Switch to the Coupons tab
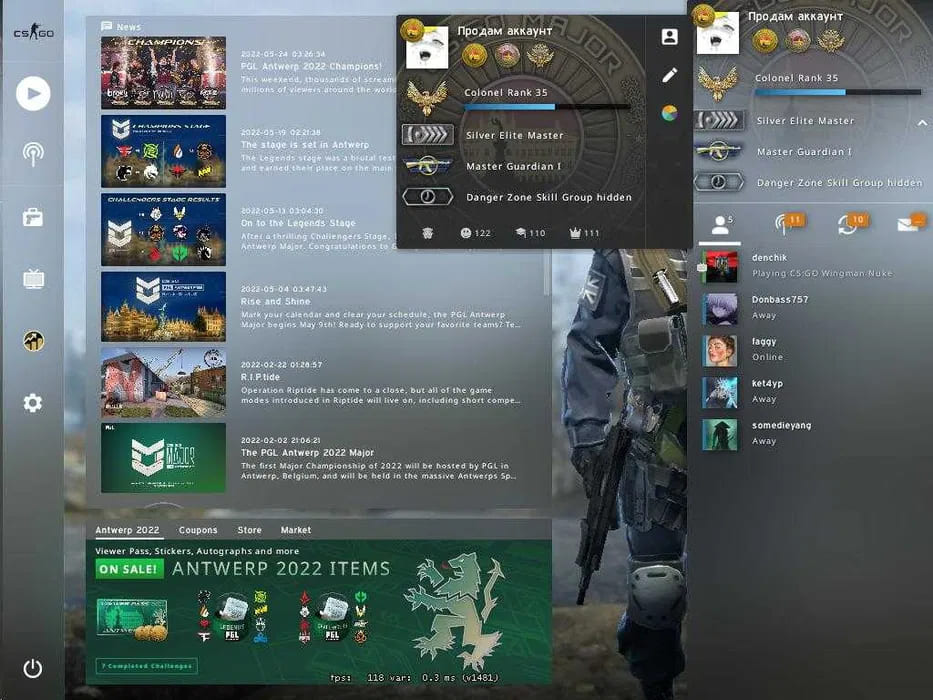 (198, 530)
